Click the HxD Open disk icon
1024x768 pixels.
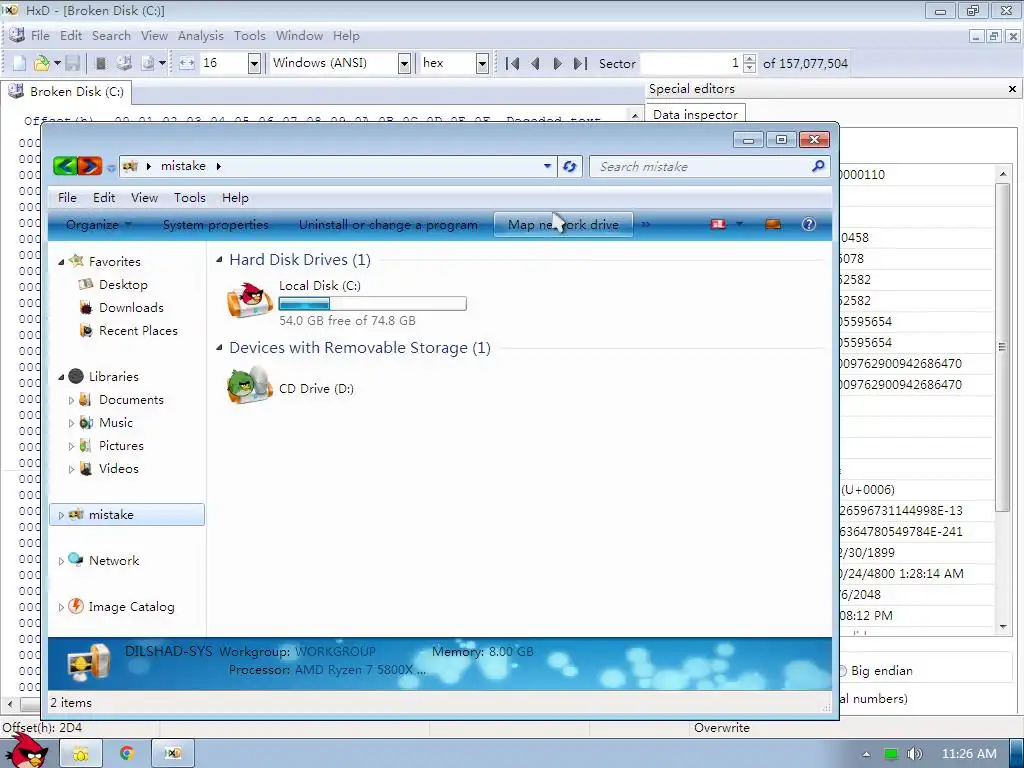[124, 63]
